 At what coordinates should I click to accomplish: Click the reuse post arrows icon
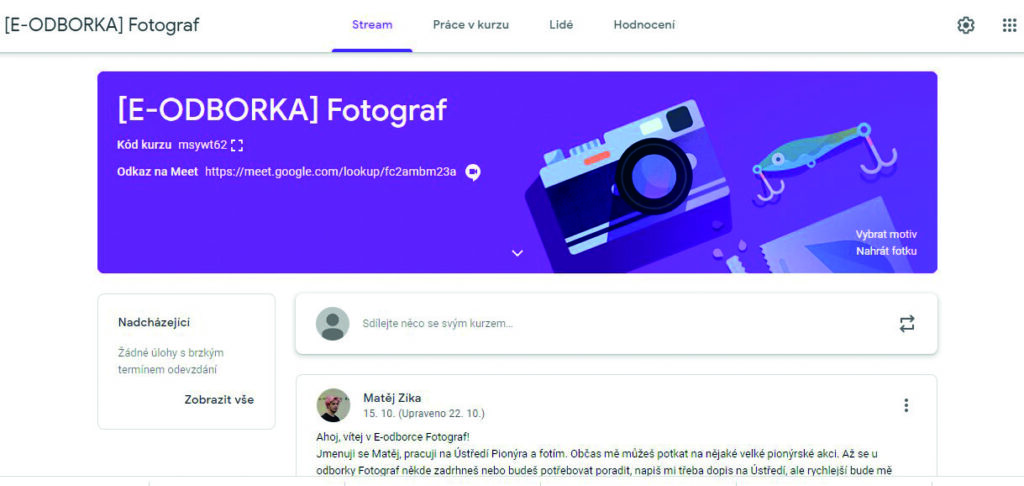pos(906,323)
